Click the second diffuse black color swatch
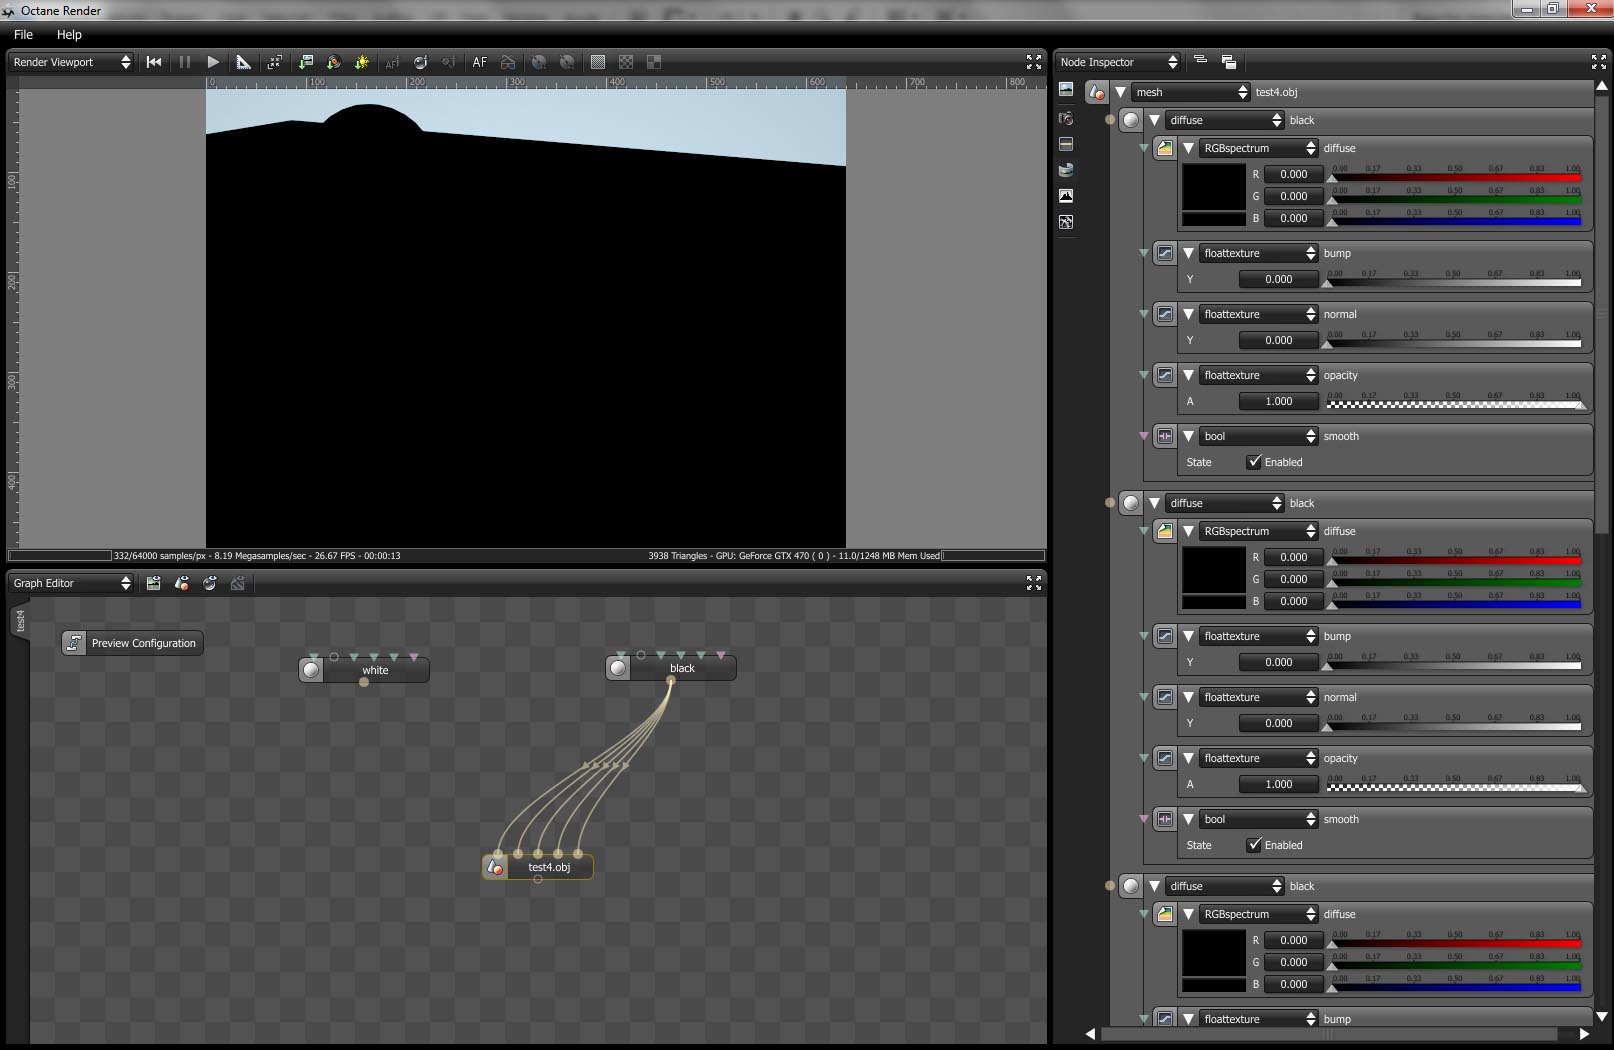 (1214, 570)
